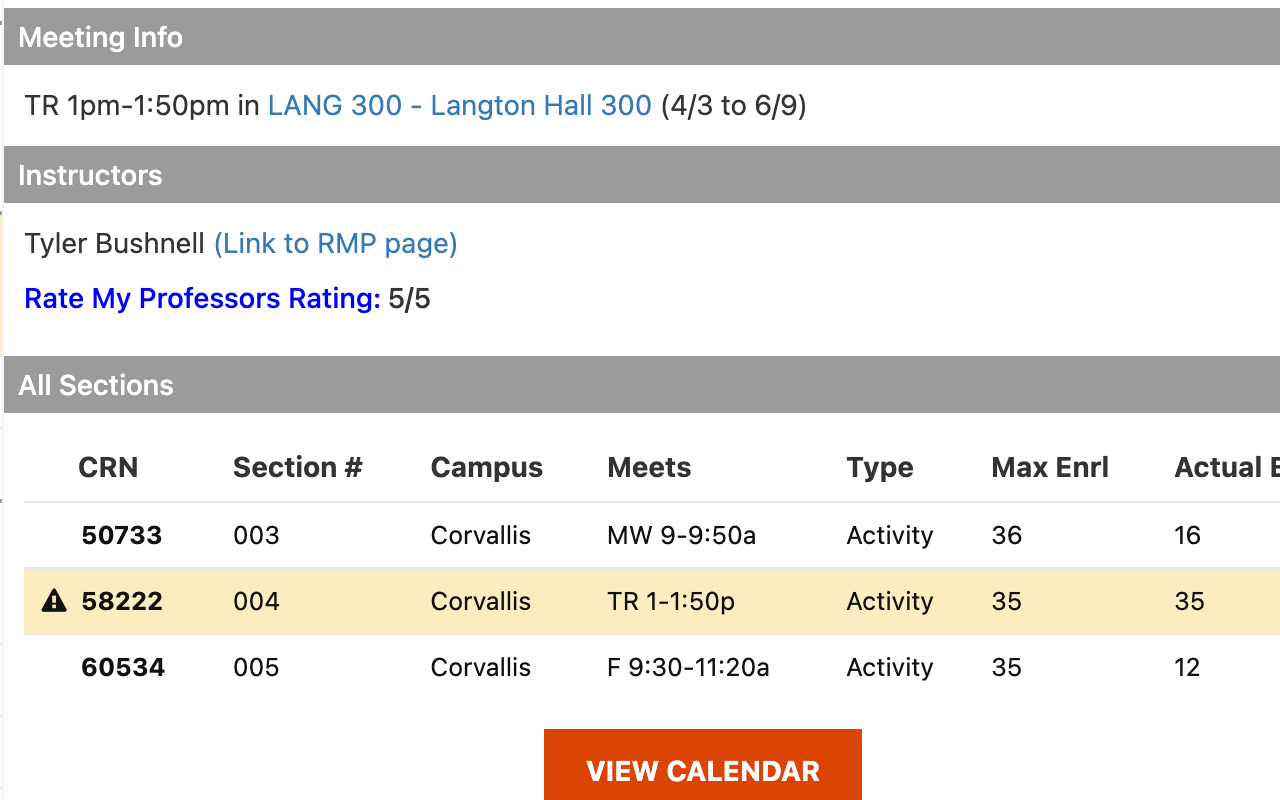Click the All Sections header bar
This screenshot has height=800, width=1280.
(x=642, y=385)
